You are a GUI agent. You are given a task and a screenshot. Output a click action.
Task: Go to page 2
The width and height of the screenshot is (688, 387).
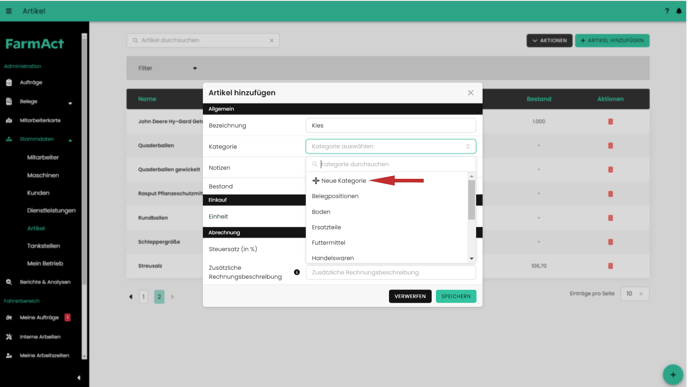tap(159, 297)
